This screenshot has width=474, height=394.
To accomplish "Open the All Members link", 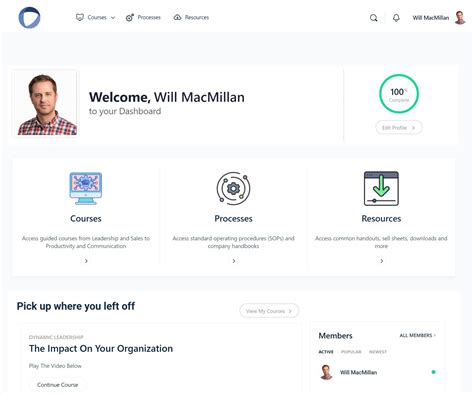I will click(x=418, y=335).
